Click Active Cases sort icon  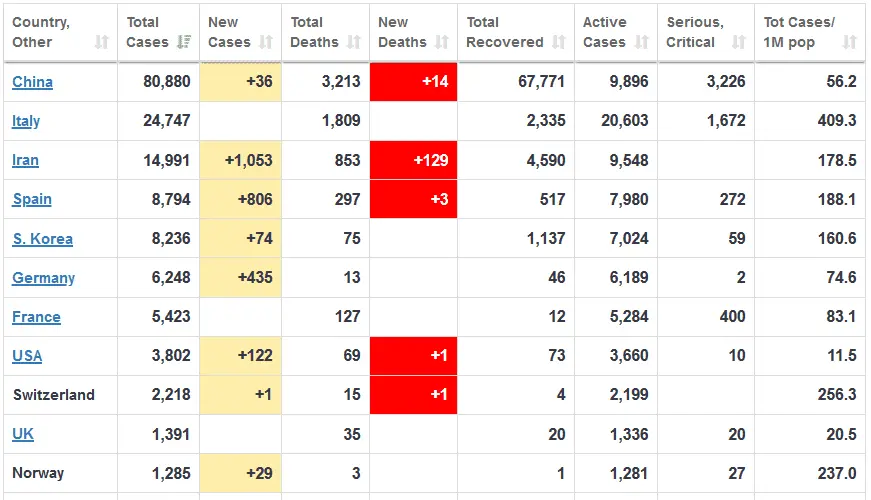pyautogui.click(x=641, y=42)
